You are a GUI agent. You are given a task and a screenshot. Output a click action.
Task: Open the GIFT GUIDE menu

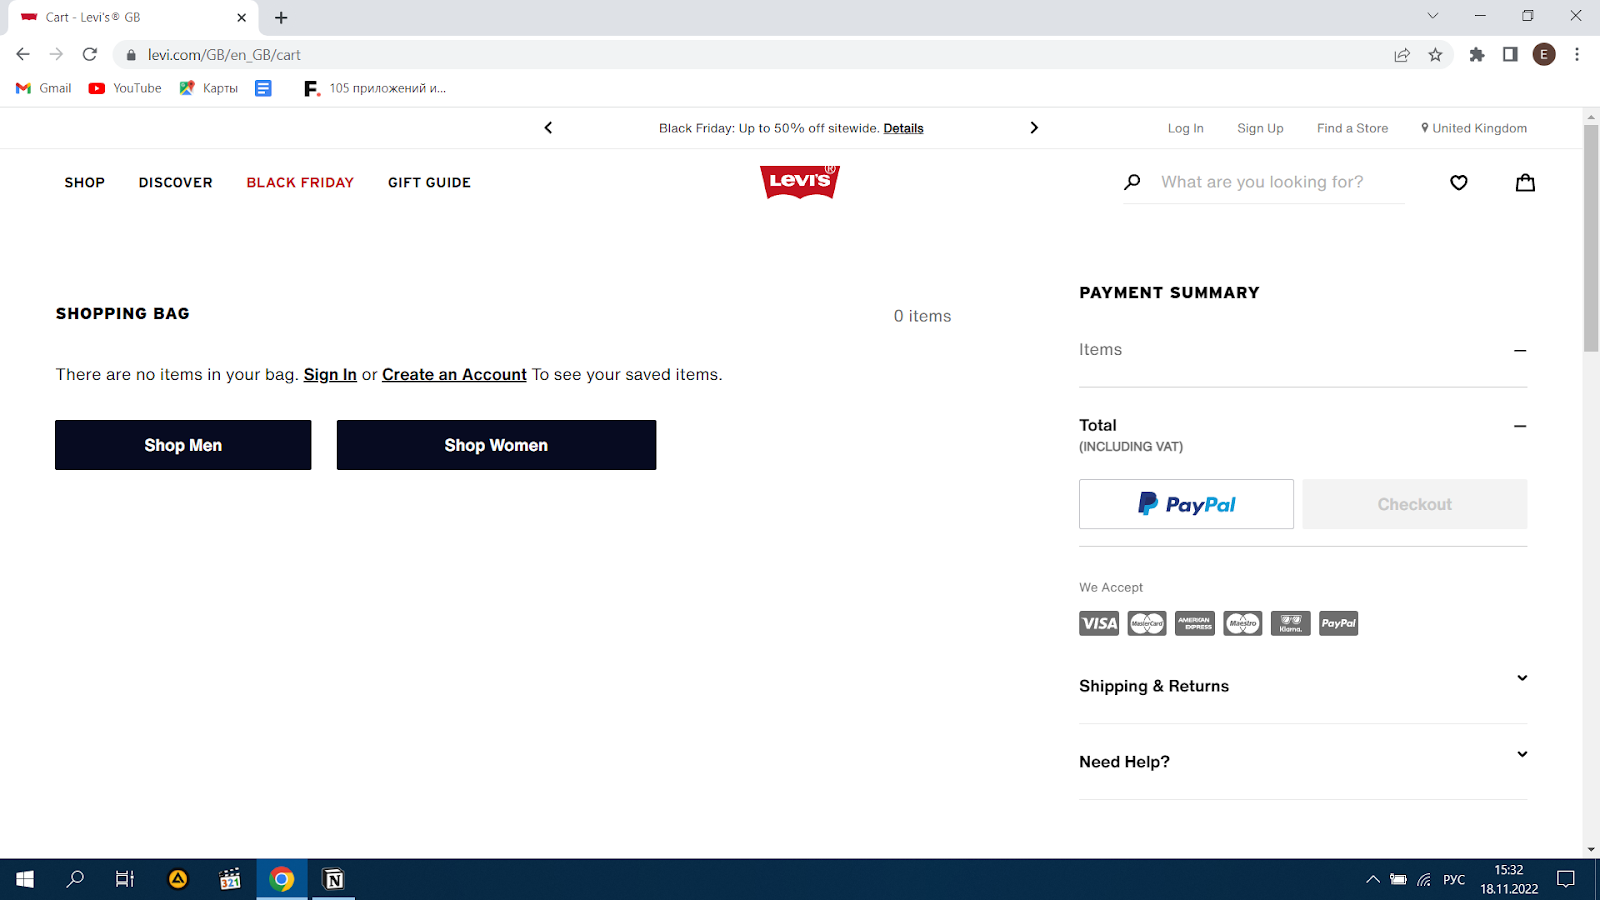429,182
